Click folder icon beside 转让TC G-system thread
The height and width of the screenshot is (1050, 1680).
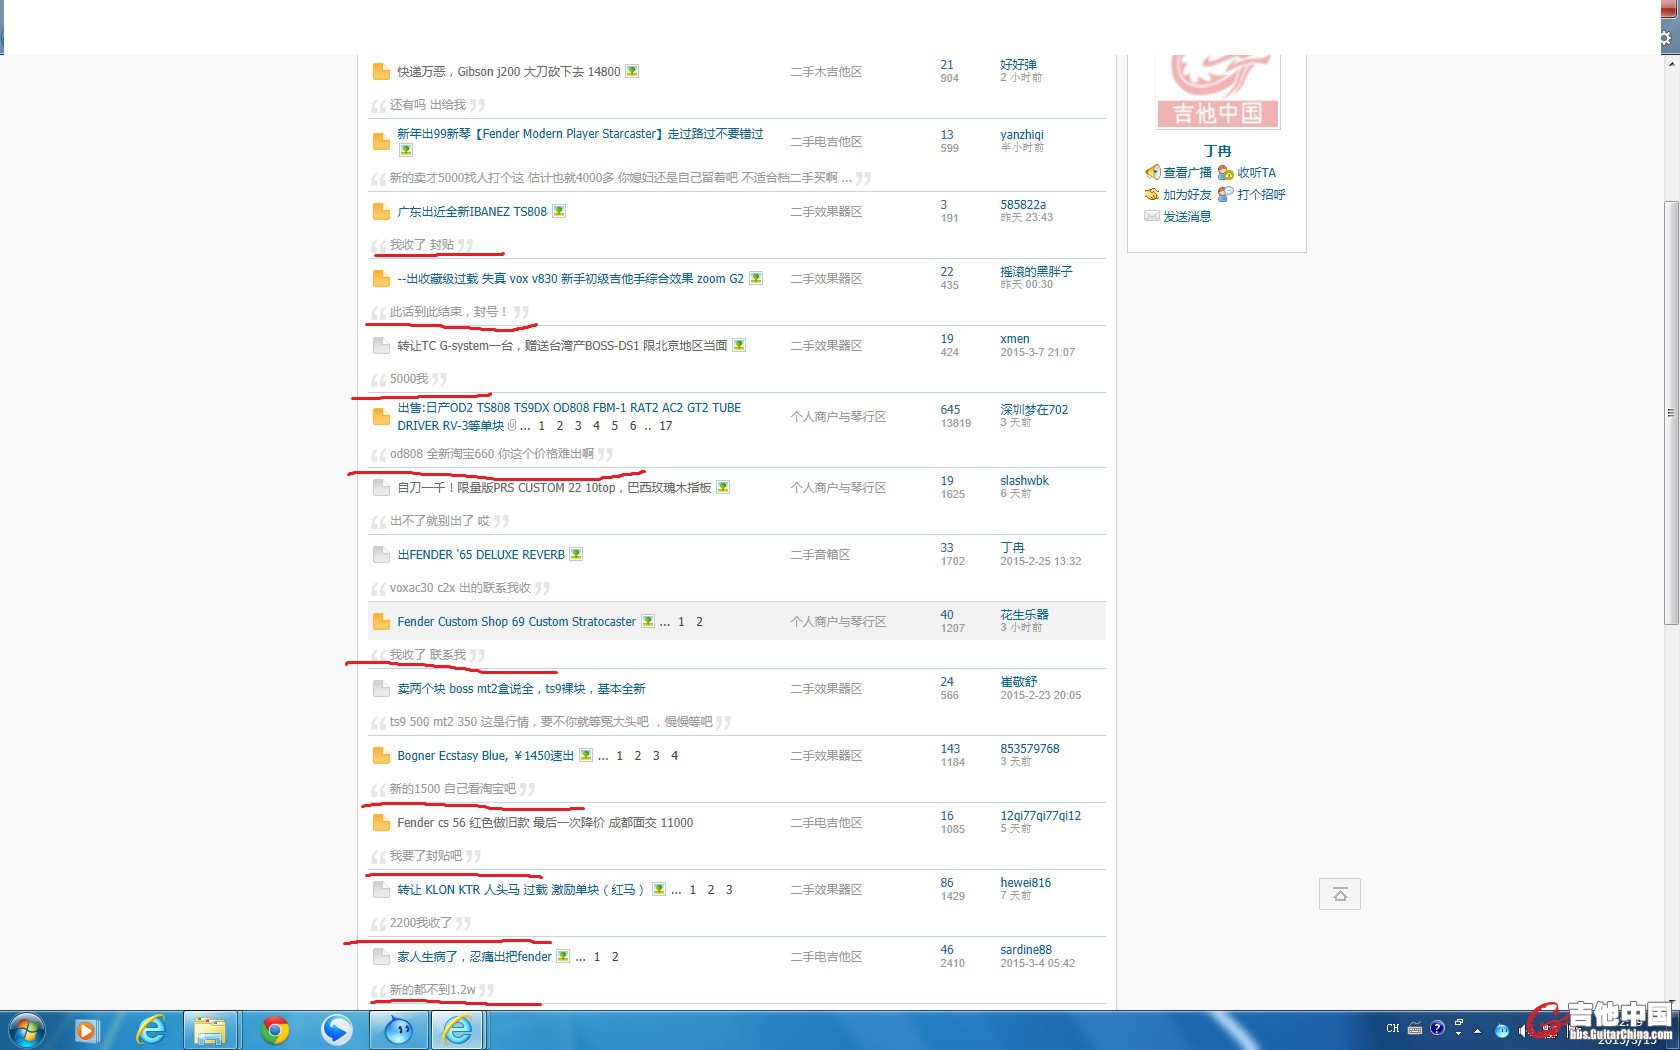click(x=381, y=346)
